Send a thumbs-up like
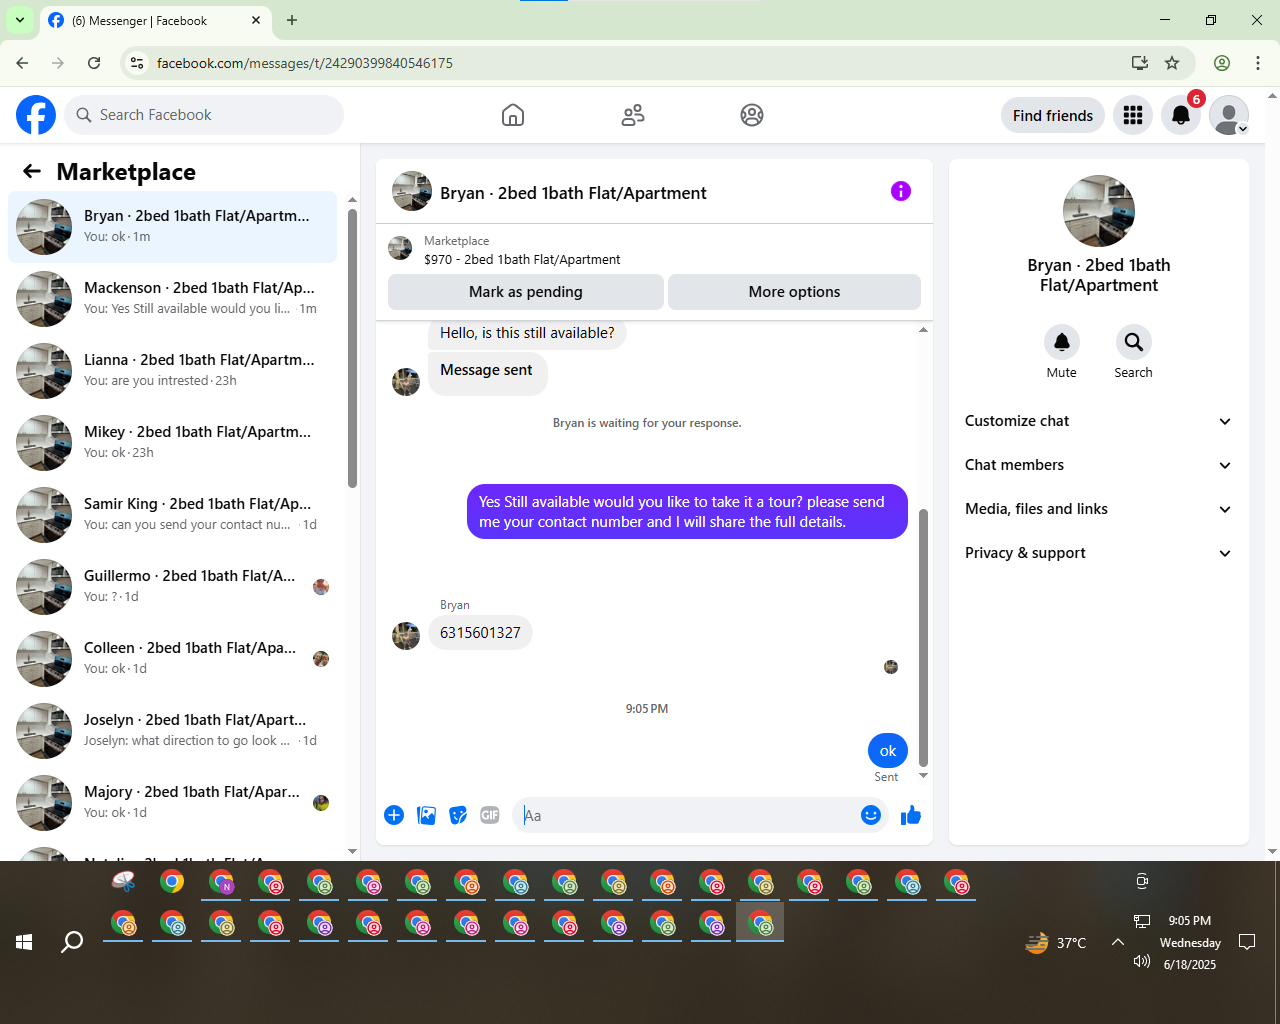The height and width of the screenshot is (1024, 1280). [x=911, y=815]
